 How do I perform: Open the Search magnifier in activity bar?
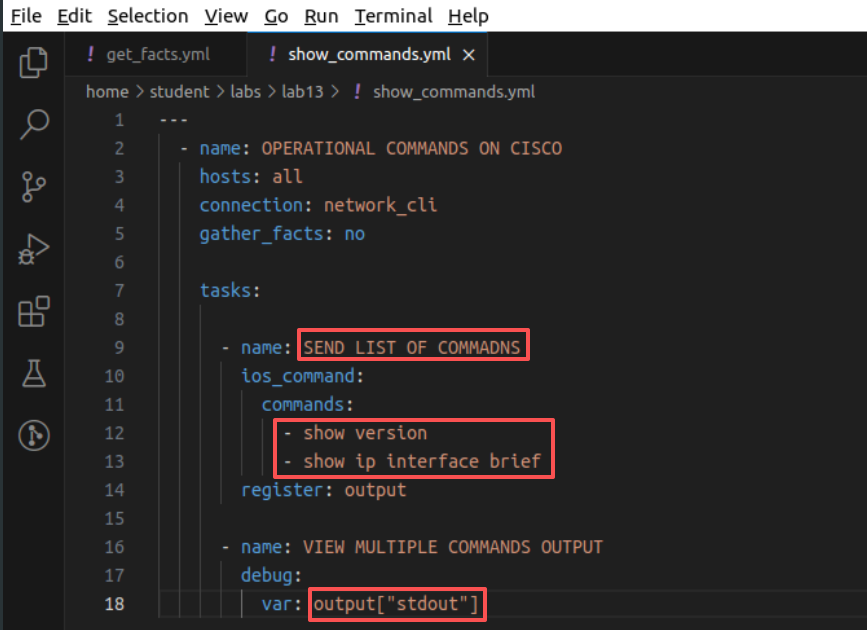pos(34,124)
